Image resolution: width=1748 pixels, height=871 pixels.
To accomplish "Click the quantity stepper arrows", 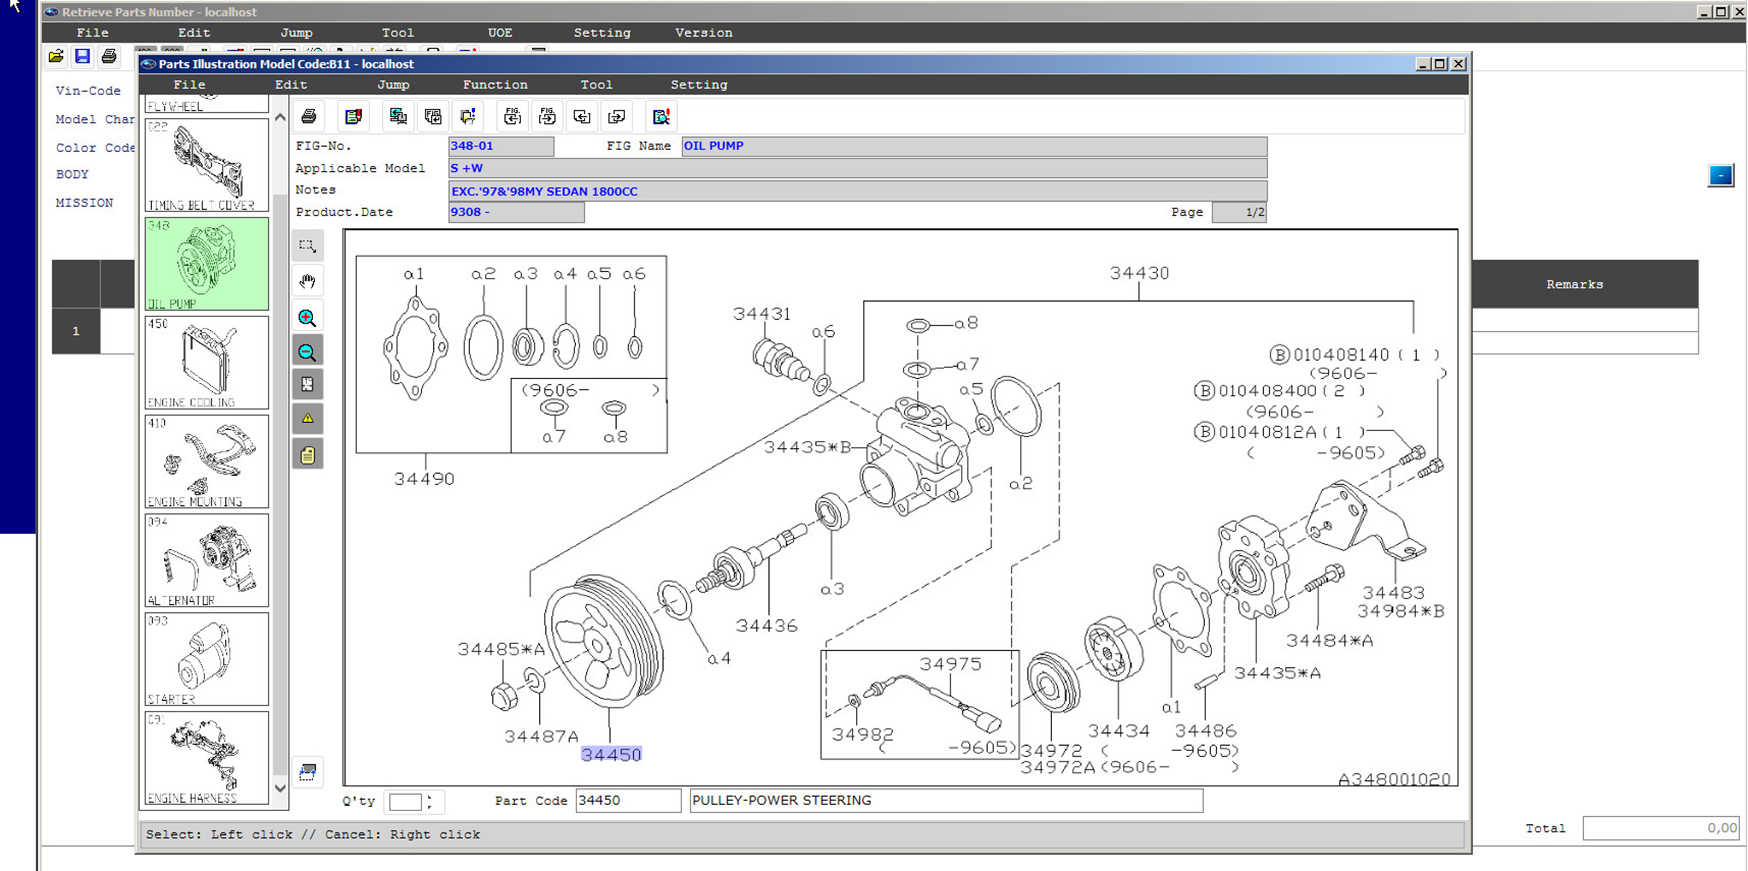I will coord(430,801).
